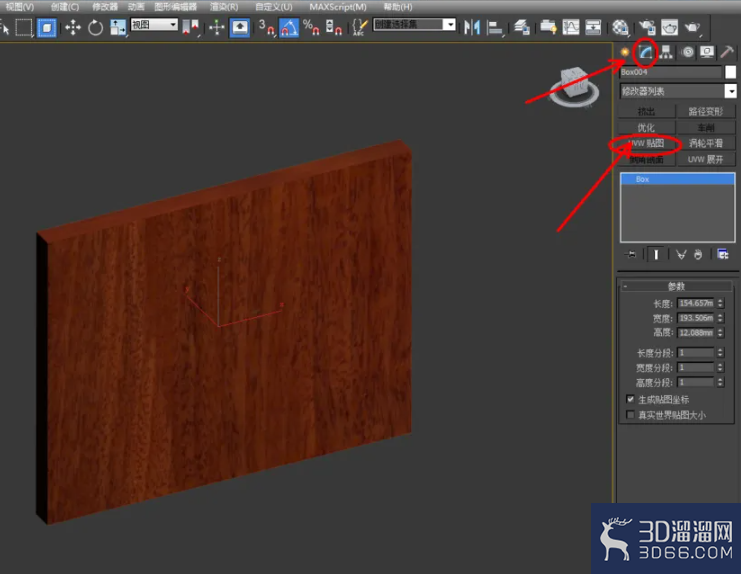Click the Render Production teapot icon

pos(692,27)
